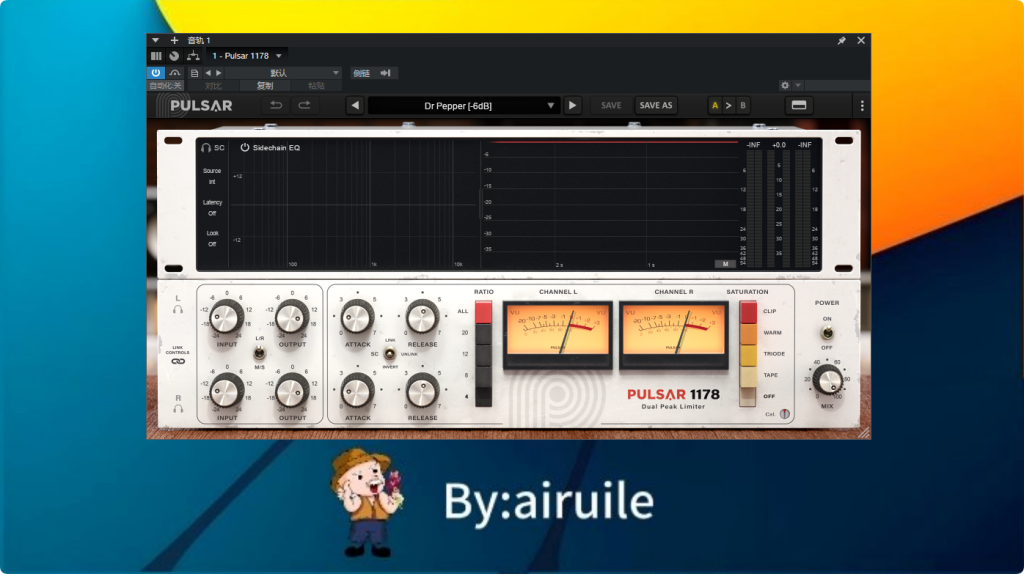This screenshot has height=574, width=1024.
Task: Flip the L/R to M/S toggle switch
Action: (259, 353)
